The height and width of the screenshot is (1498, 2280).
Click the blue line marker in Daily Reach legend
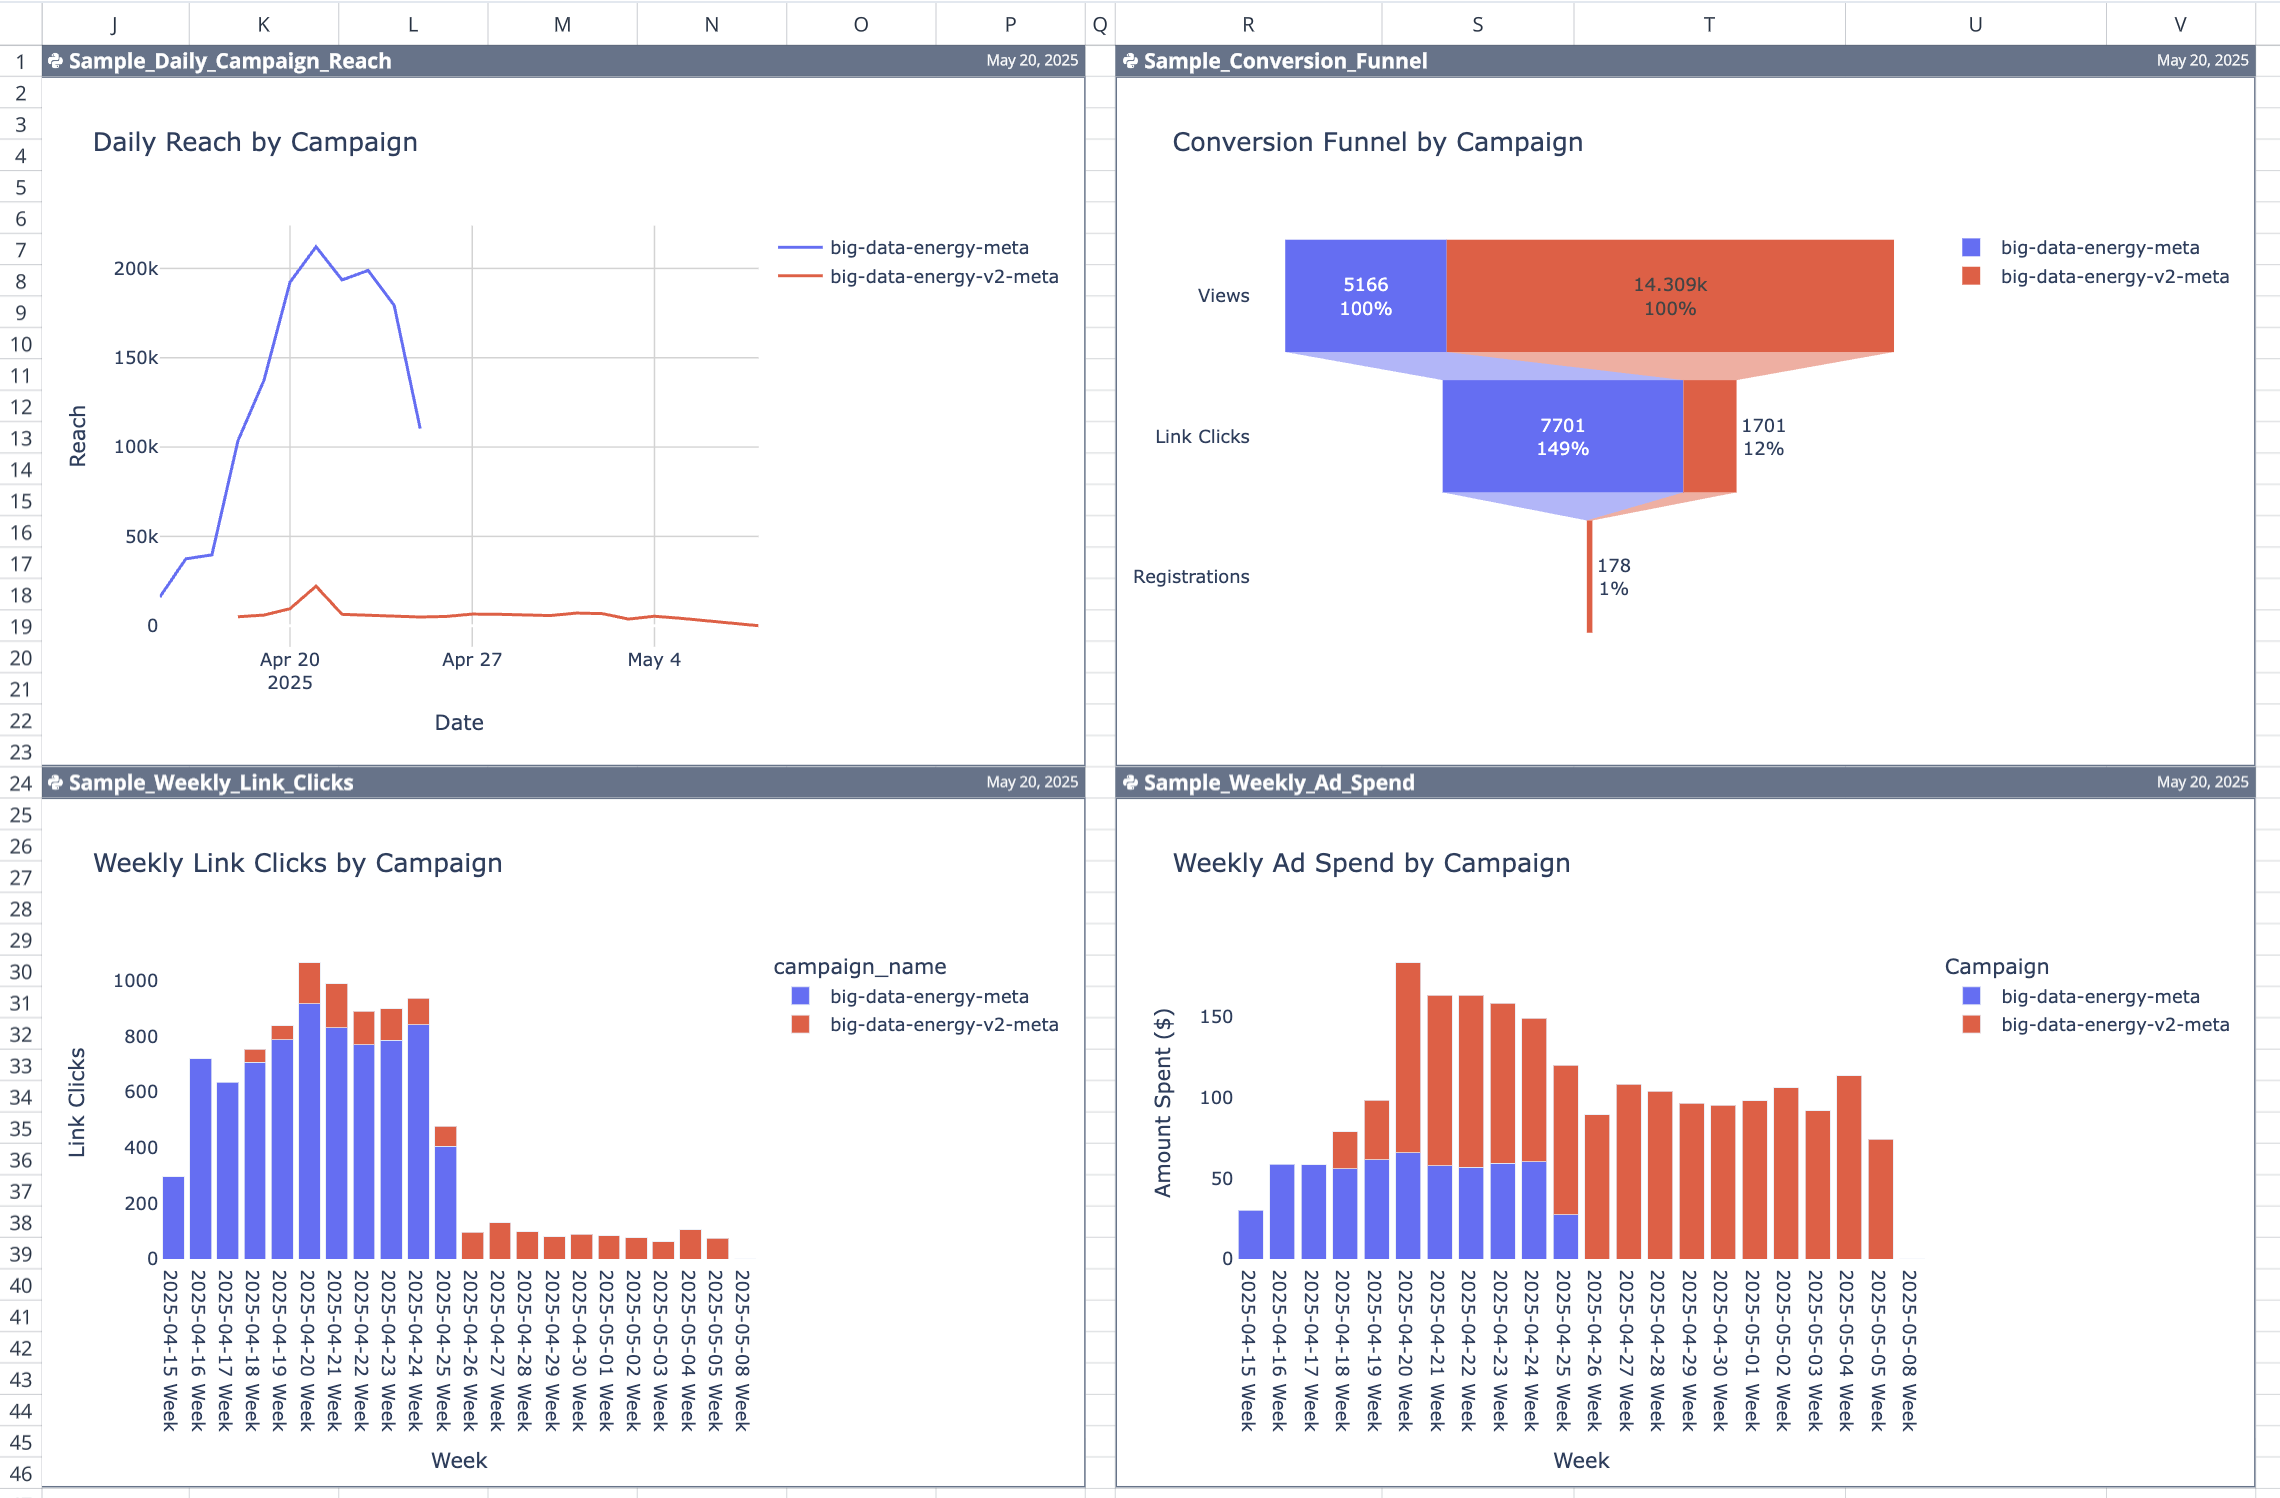tap(800, 247)
